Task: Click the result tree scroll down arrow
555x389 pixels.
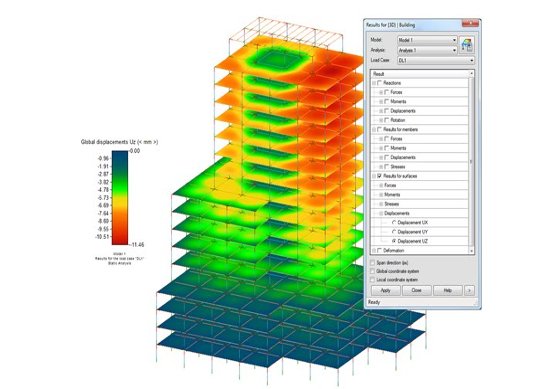Action: (x=471, y=251)
